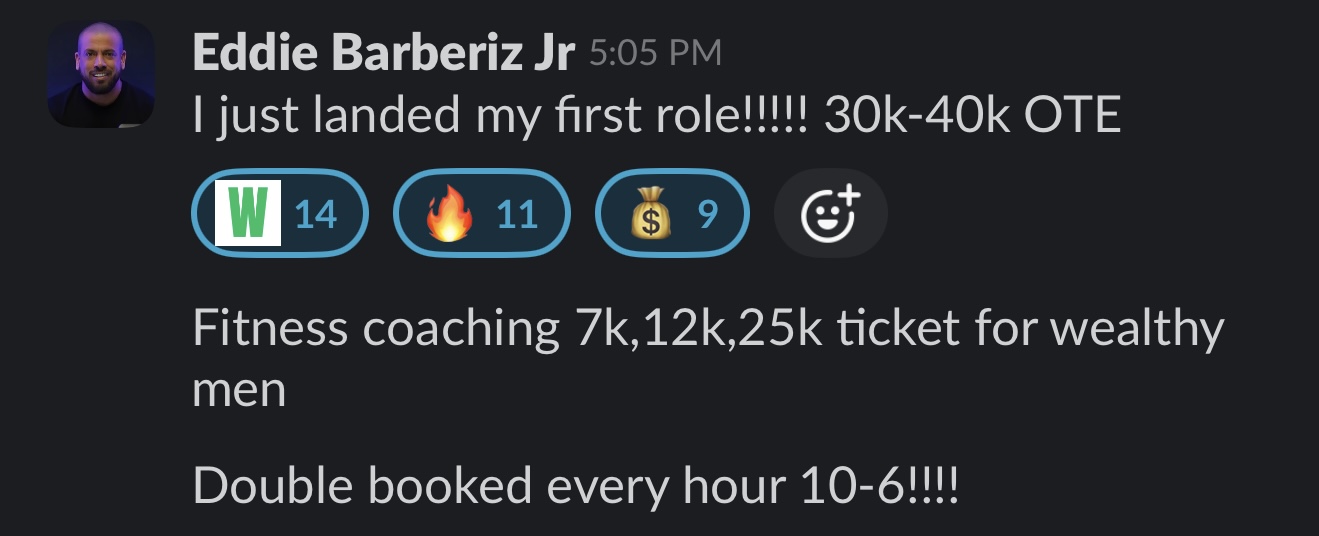Click the count 9 beside the money bag

tap(708, 214)
